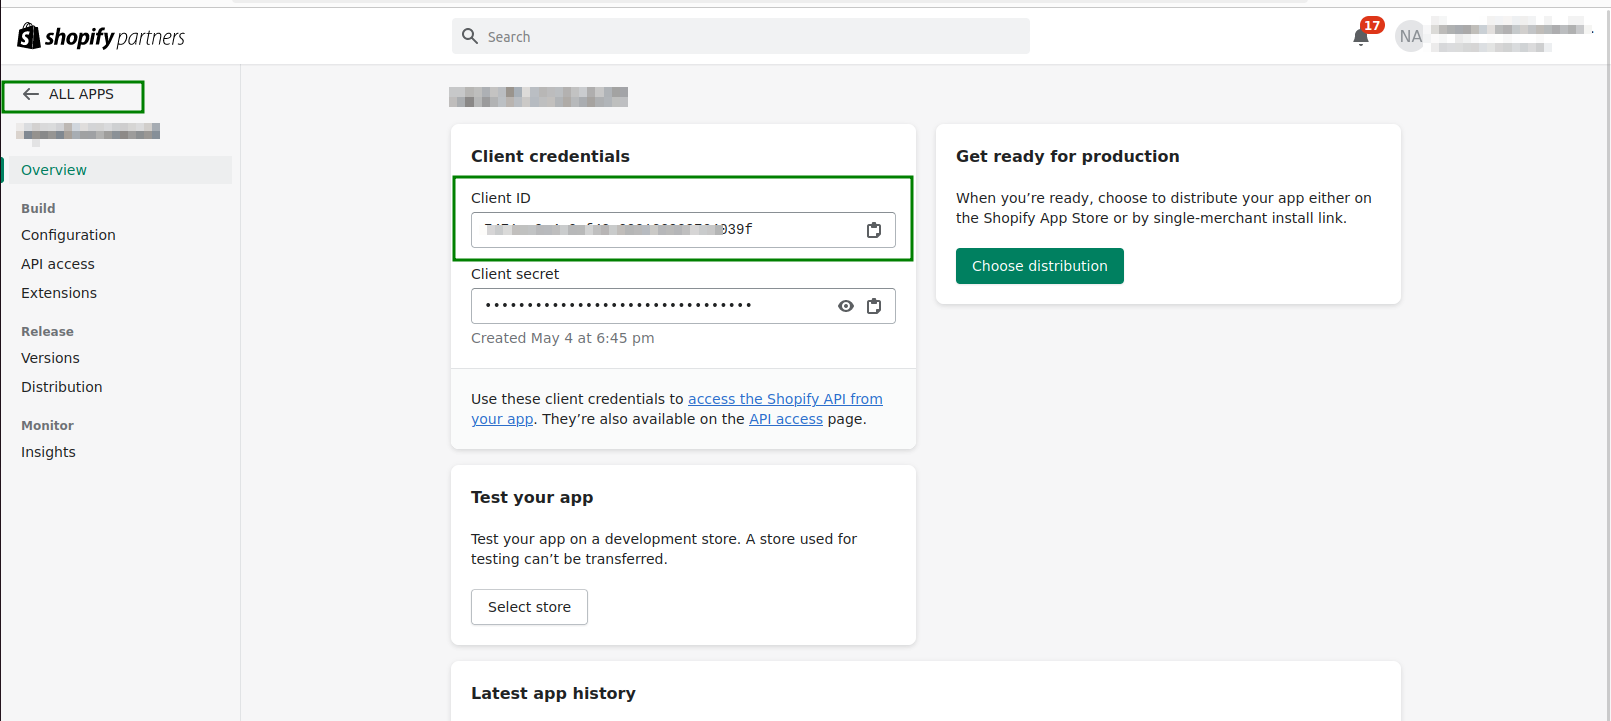
Task: Go back with the ALL APPS arrow
Action: click(x=31, y=94)
